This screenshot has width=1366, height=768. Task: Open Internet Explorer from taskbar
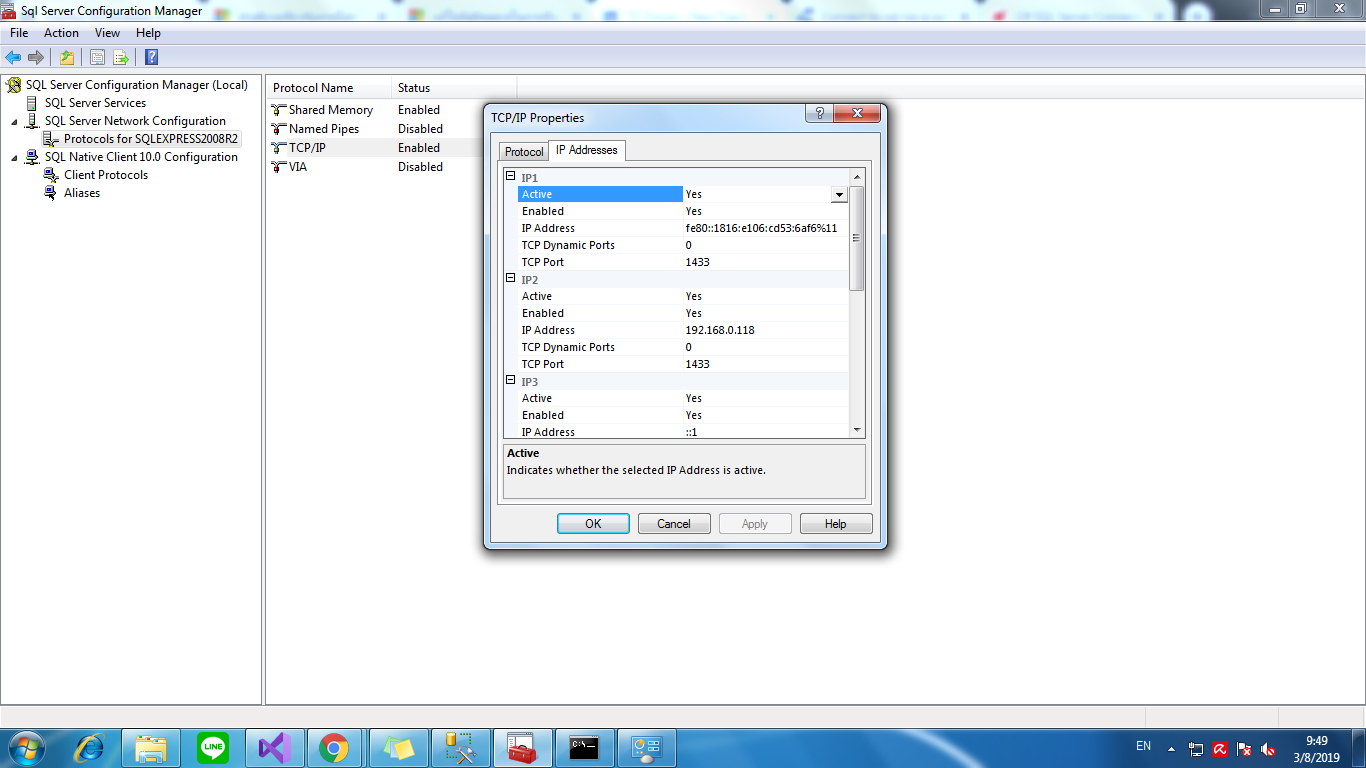pos(90,747)
